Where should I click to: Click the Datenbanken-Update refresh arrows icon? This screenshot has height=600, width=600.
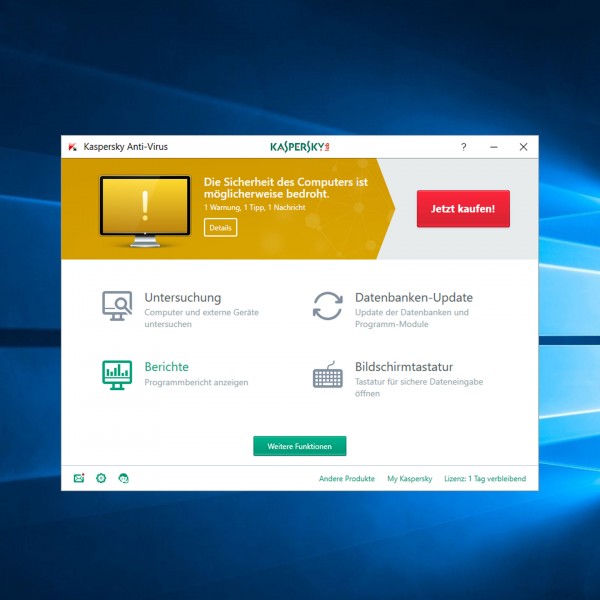pyautogui.click(x=328, y=306)
